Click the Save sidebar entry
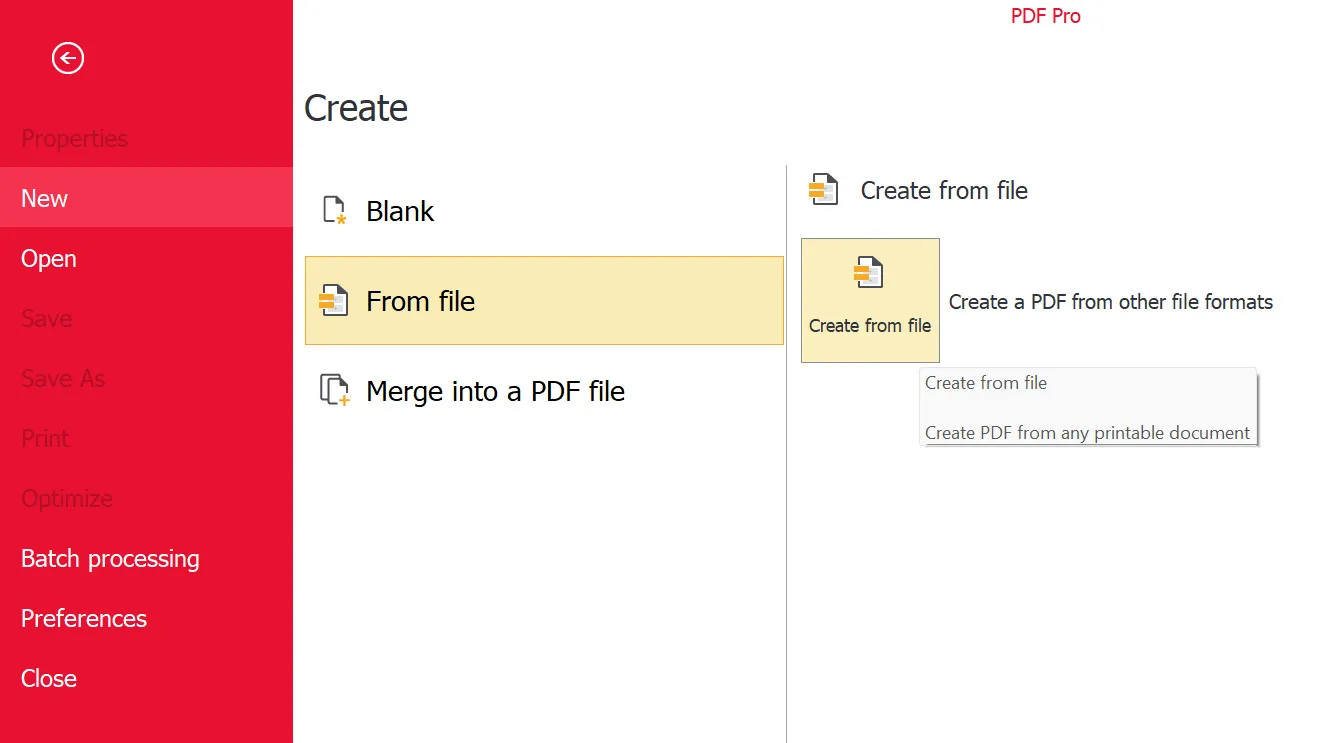The height and width of the screenshot is (743, 1326). point(47,318)
